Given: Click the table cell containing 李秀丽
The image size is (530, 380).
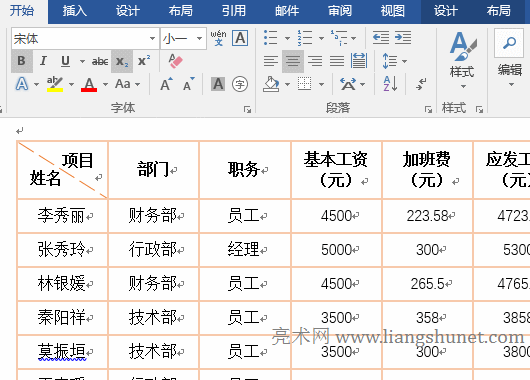Looking at the screenshot, I should coord(63,216).
